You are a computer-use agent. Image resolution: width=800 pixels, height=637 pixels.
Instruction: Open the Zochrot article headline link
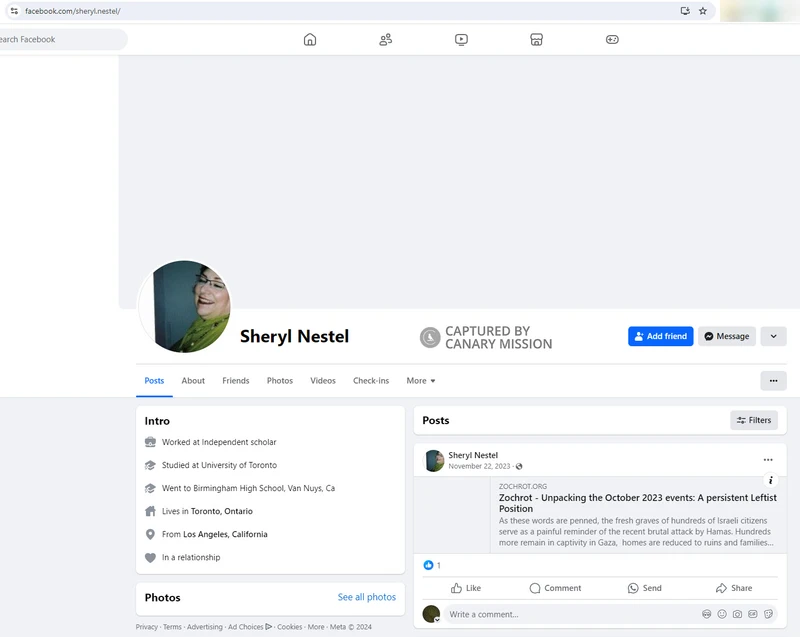(x=638, y=503)
